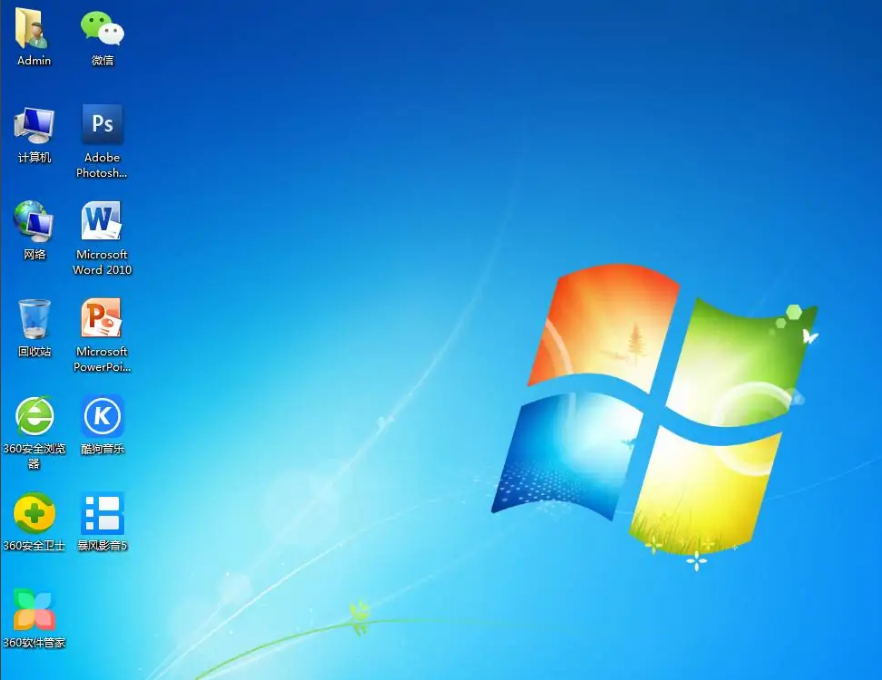The height and width of the screenshot is (680, 882).
Task: Select the 网络 (Network) desktop icon
Action: click(x=34, y=222)
